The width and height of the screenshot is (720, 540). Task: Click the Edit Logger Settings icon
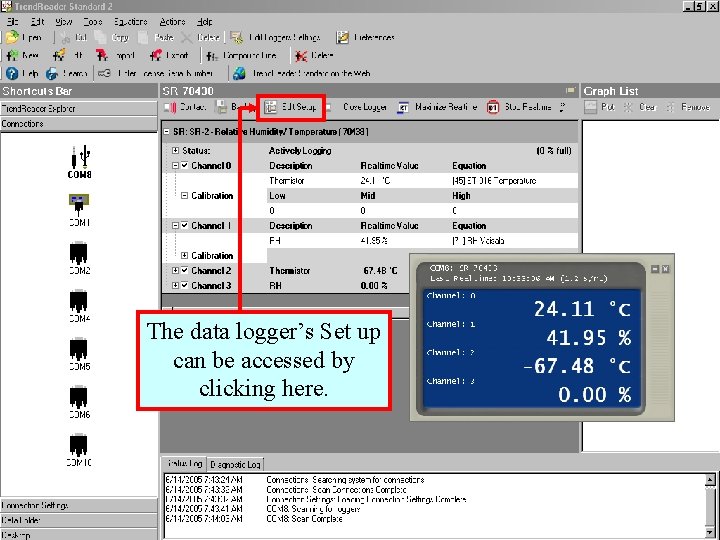[236, 38]
